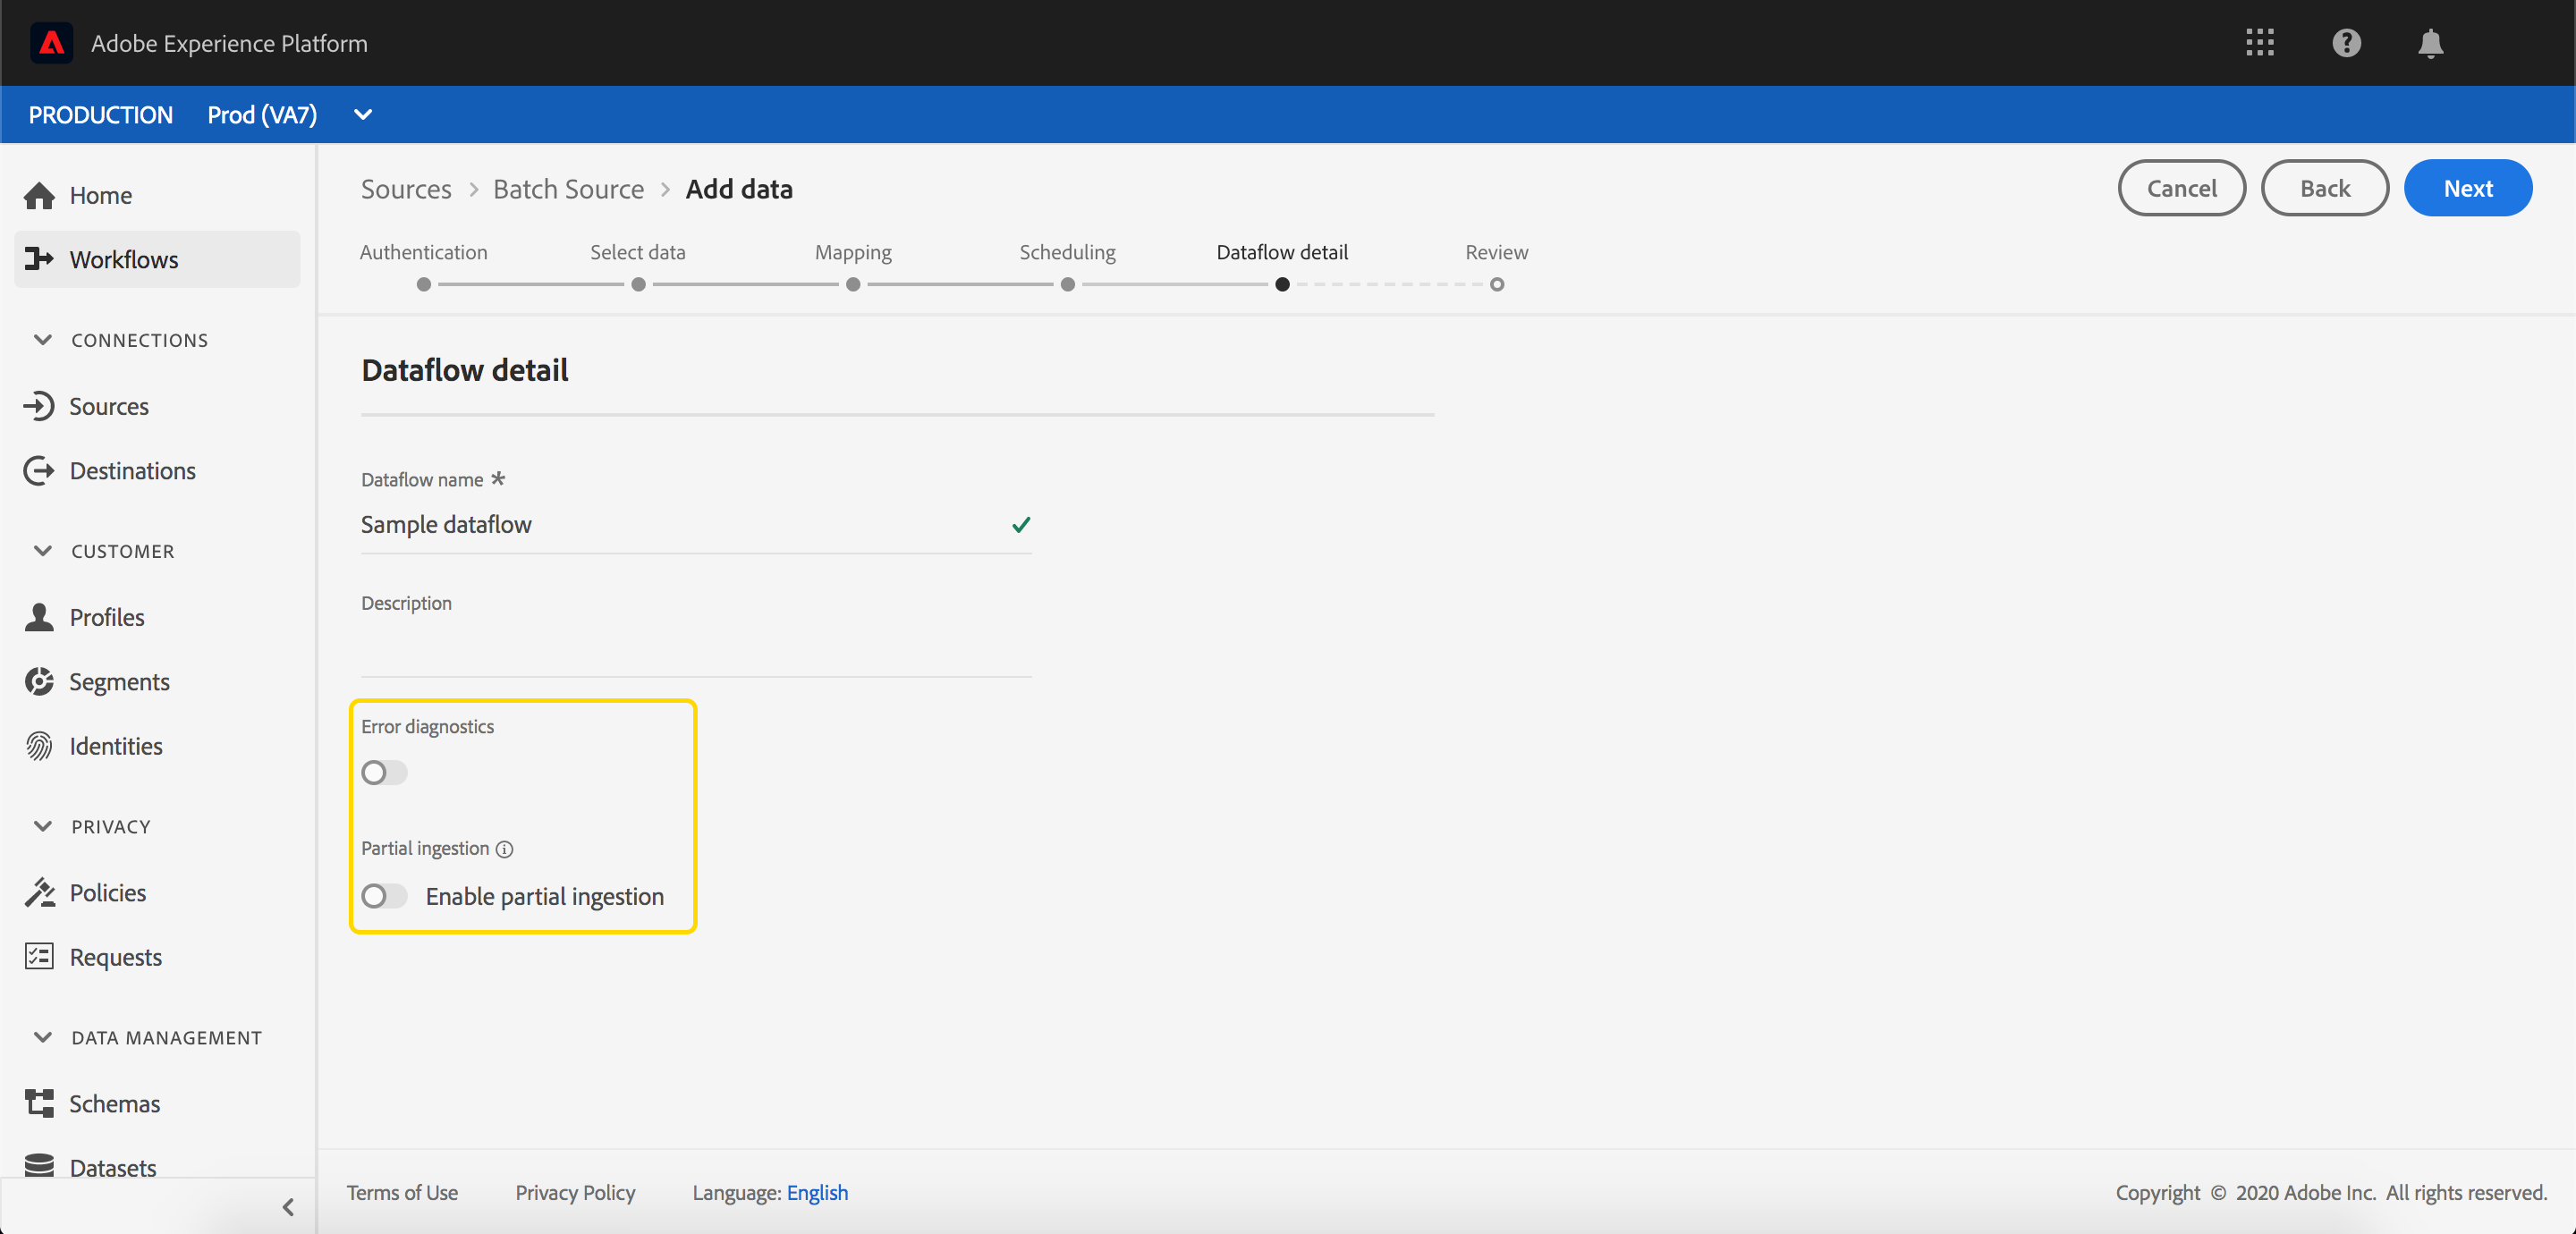Click the Cancel button
The height and width of the screenshot is (1234, 2576).
coord(2181,188)
